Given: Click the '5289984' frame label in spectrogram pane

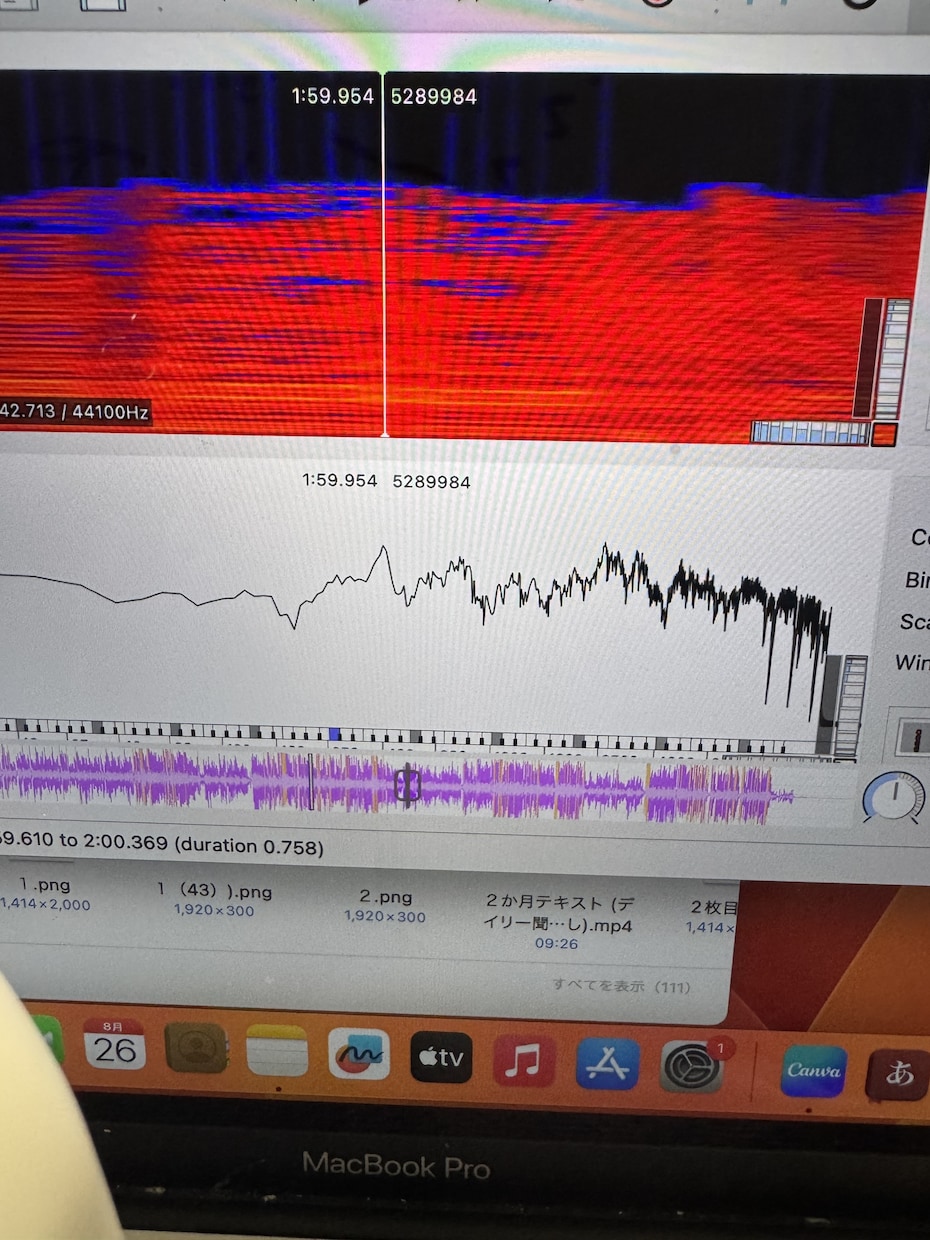Looking at the screenshot, I should (x=433, y=96).
